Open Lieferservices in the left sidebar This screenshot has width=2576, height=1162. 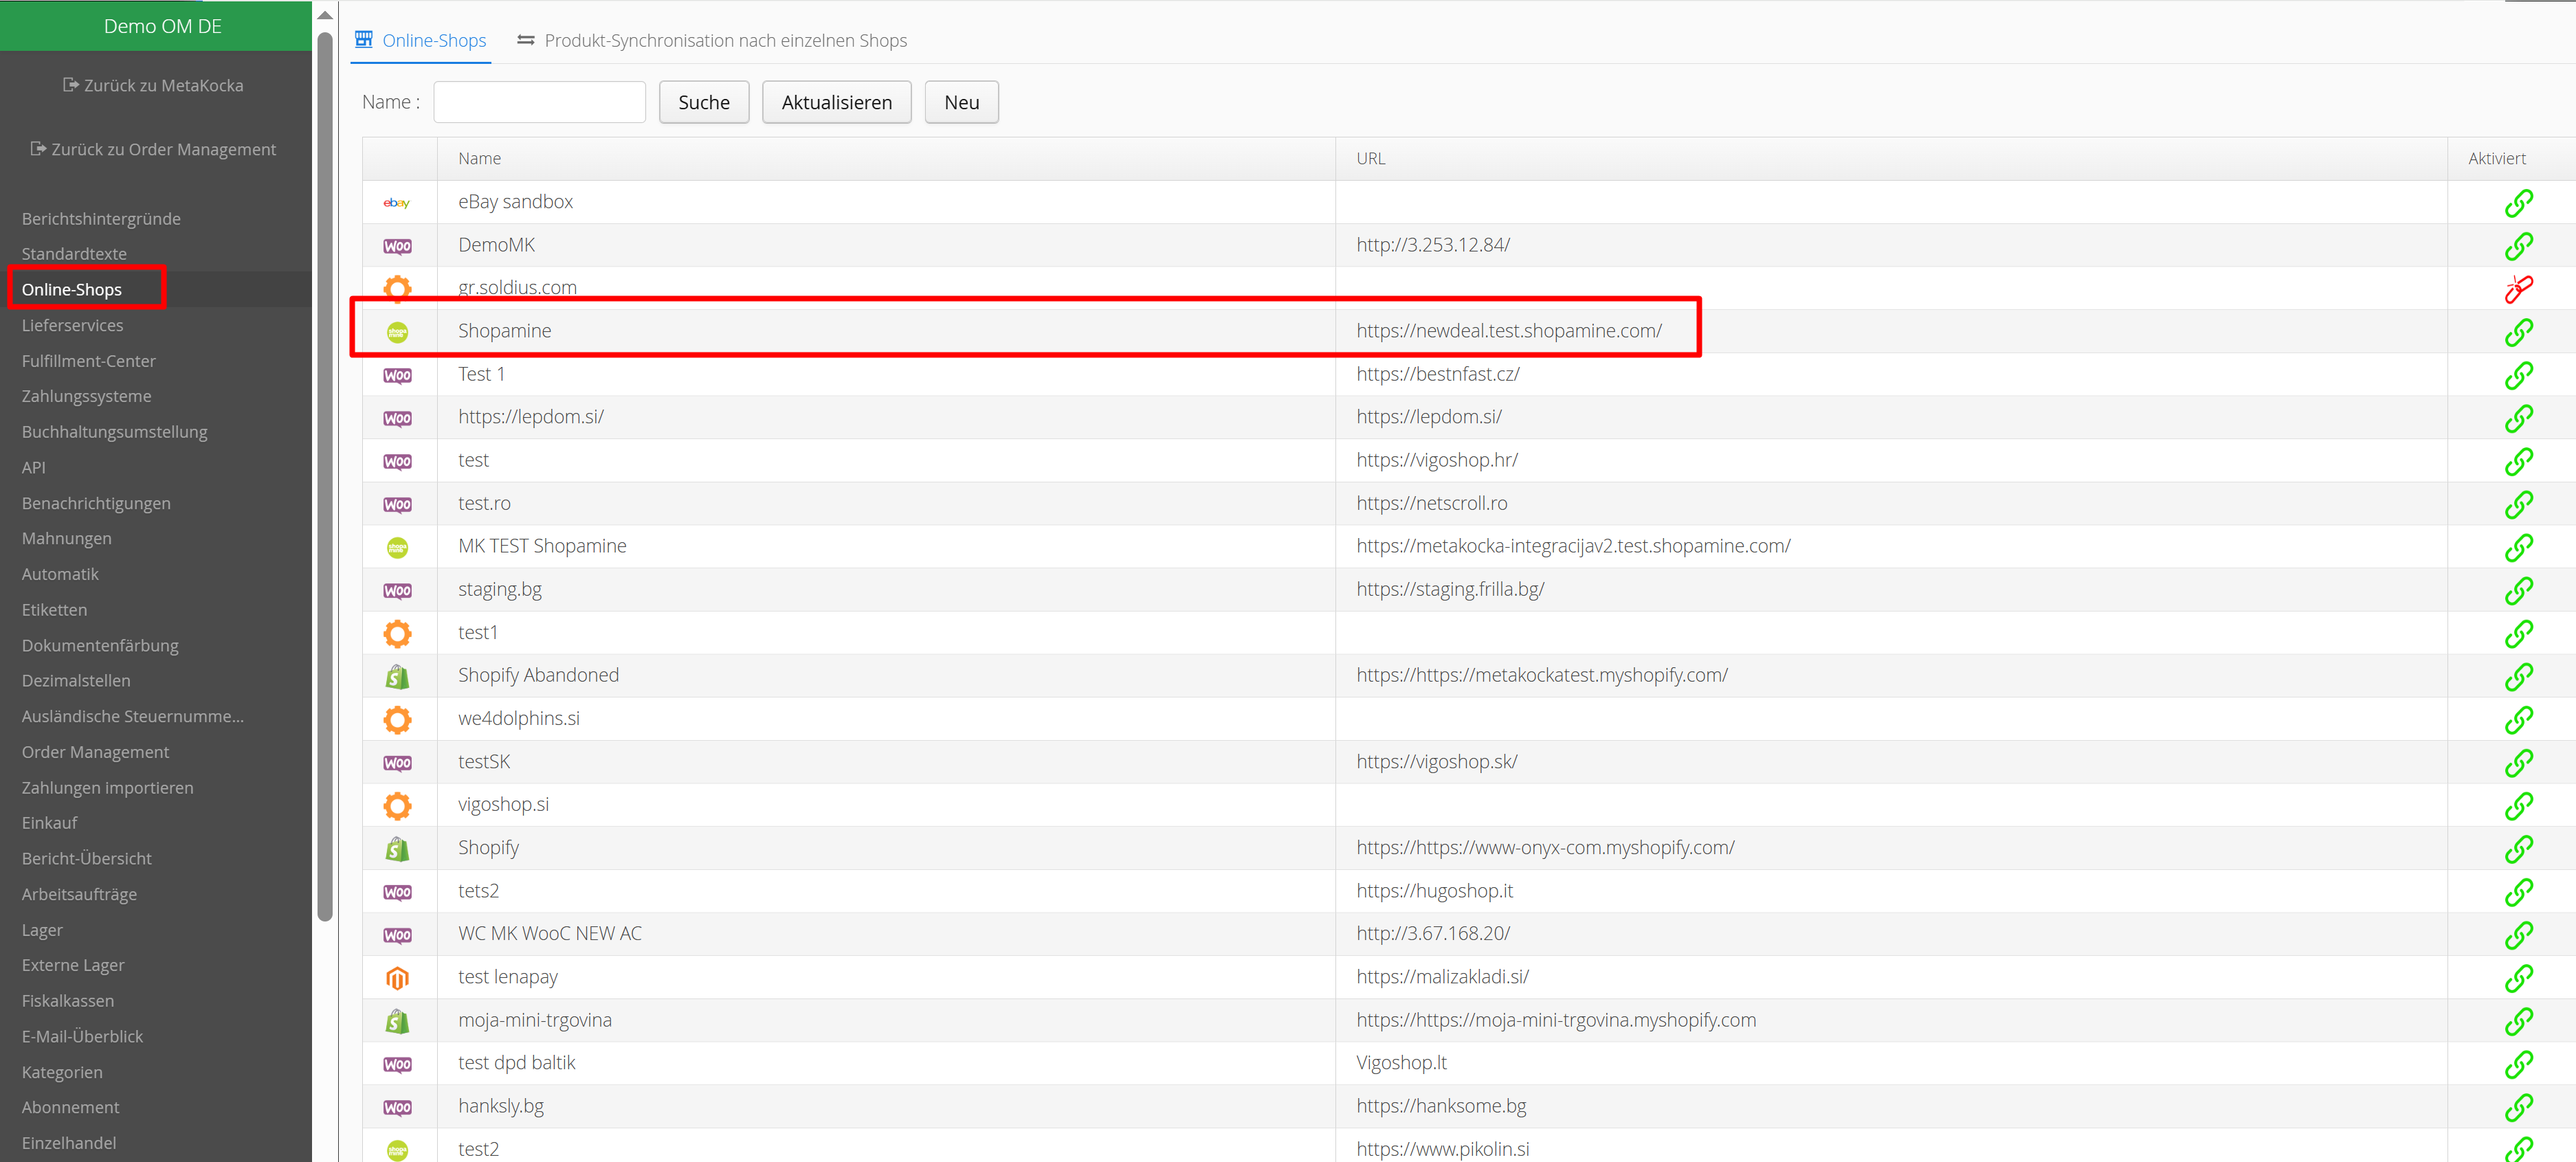click(x=73, y=325)
